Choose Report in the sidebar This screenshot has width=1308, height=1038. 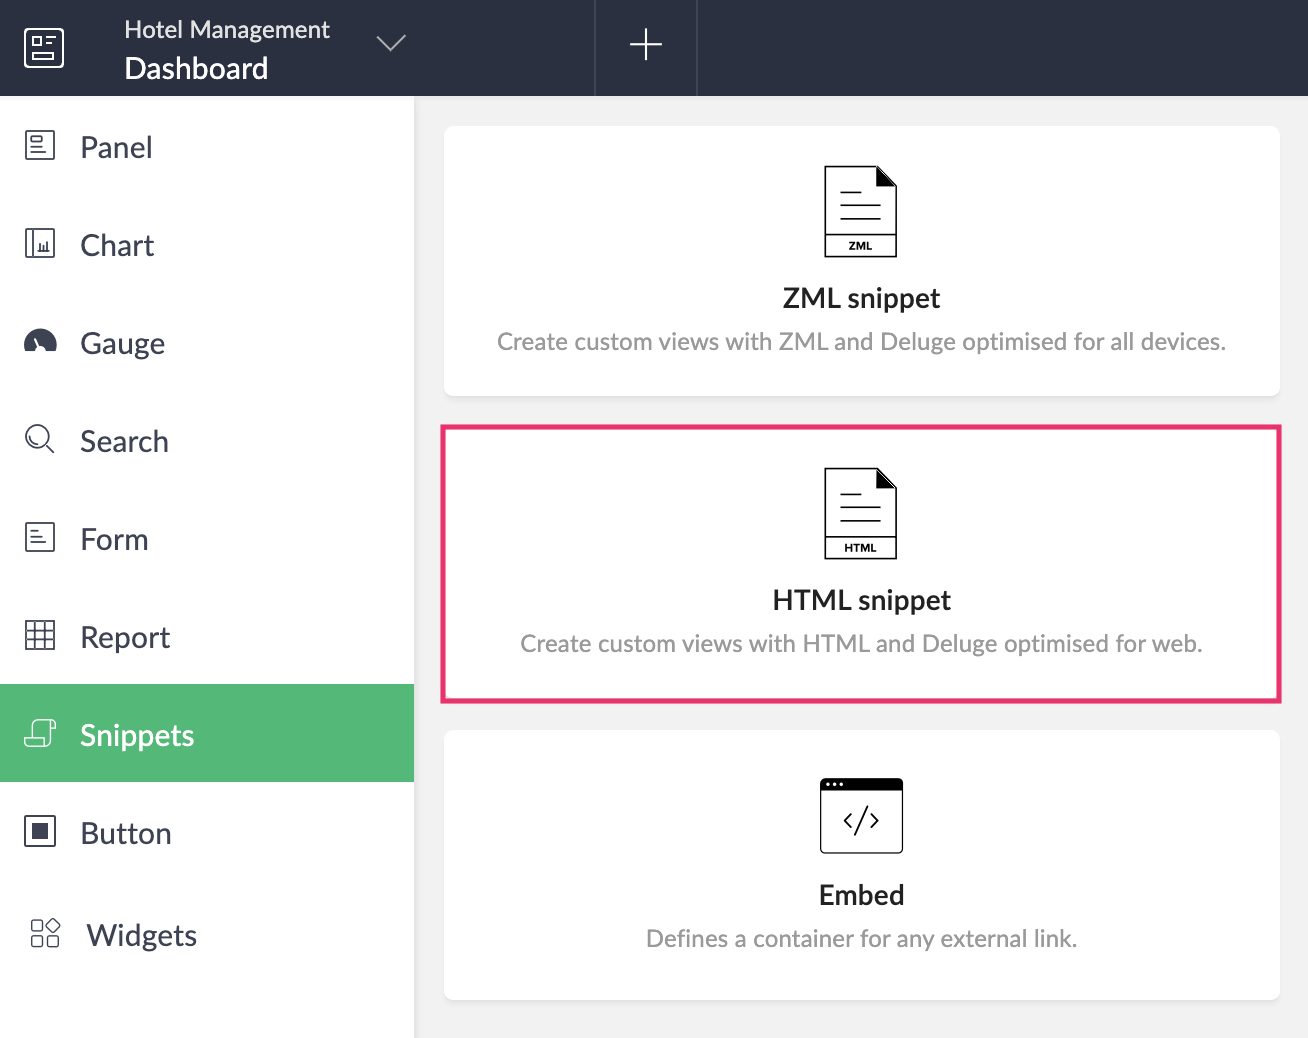click(207, 637)
